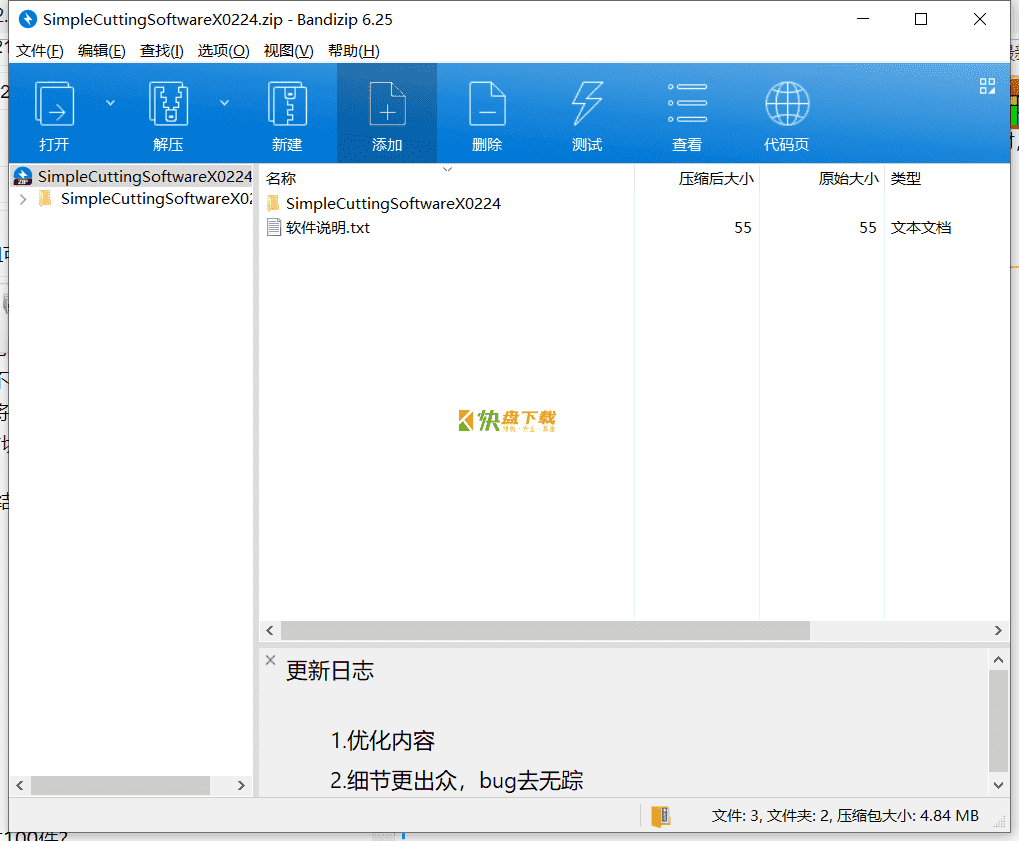Viewport: 1019px width, 841px height.
Task: Click compressed size 55 of 软件说明.txt
Action: [743, 227]
